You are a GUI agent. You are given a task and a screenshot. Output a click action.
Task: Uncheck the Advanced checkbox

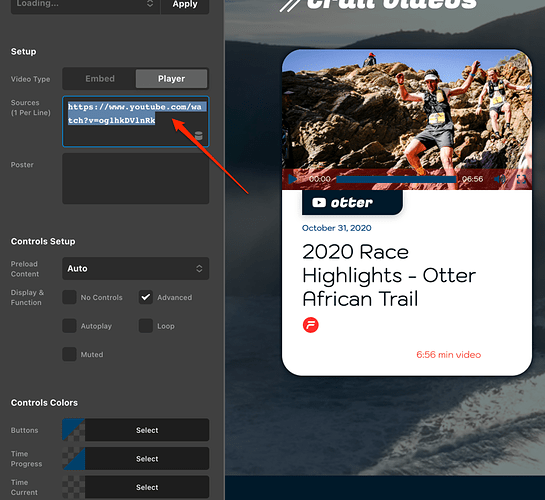pos(146,297)
